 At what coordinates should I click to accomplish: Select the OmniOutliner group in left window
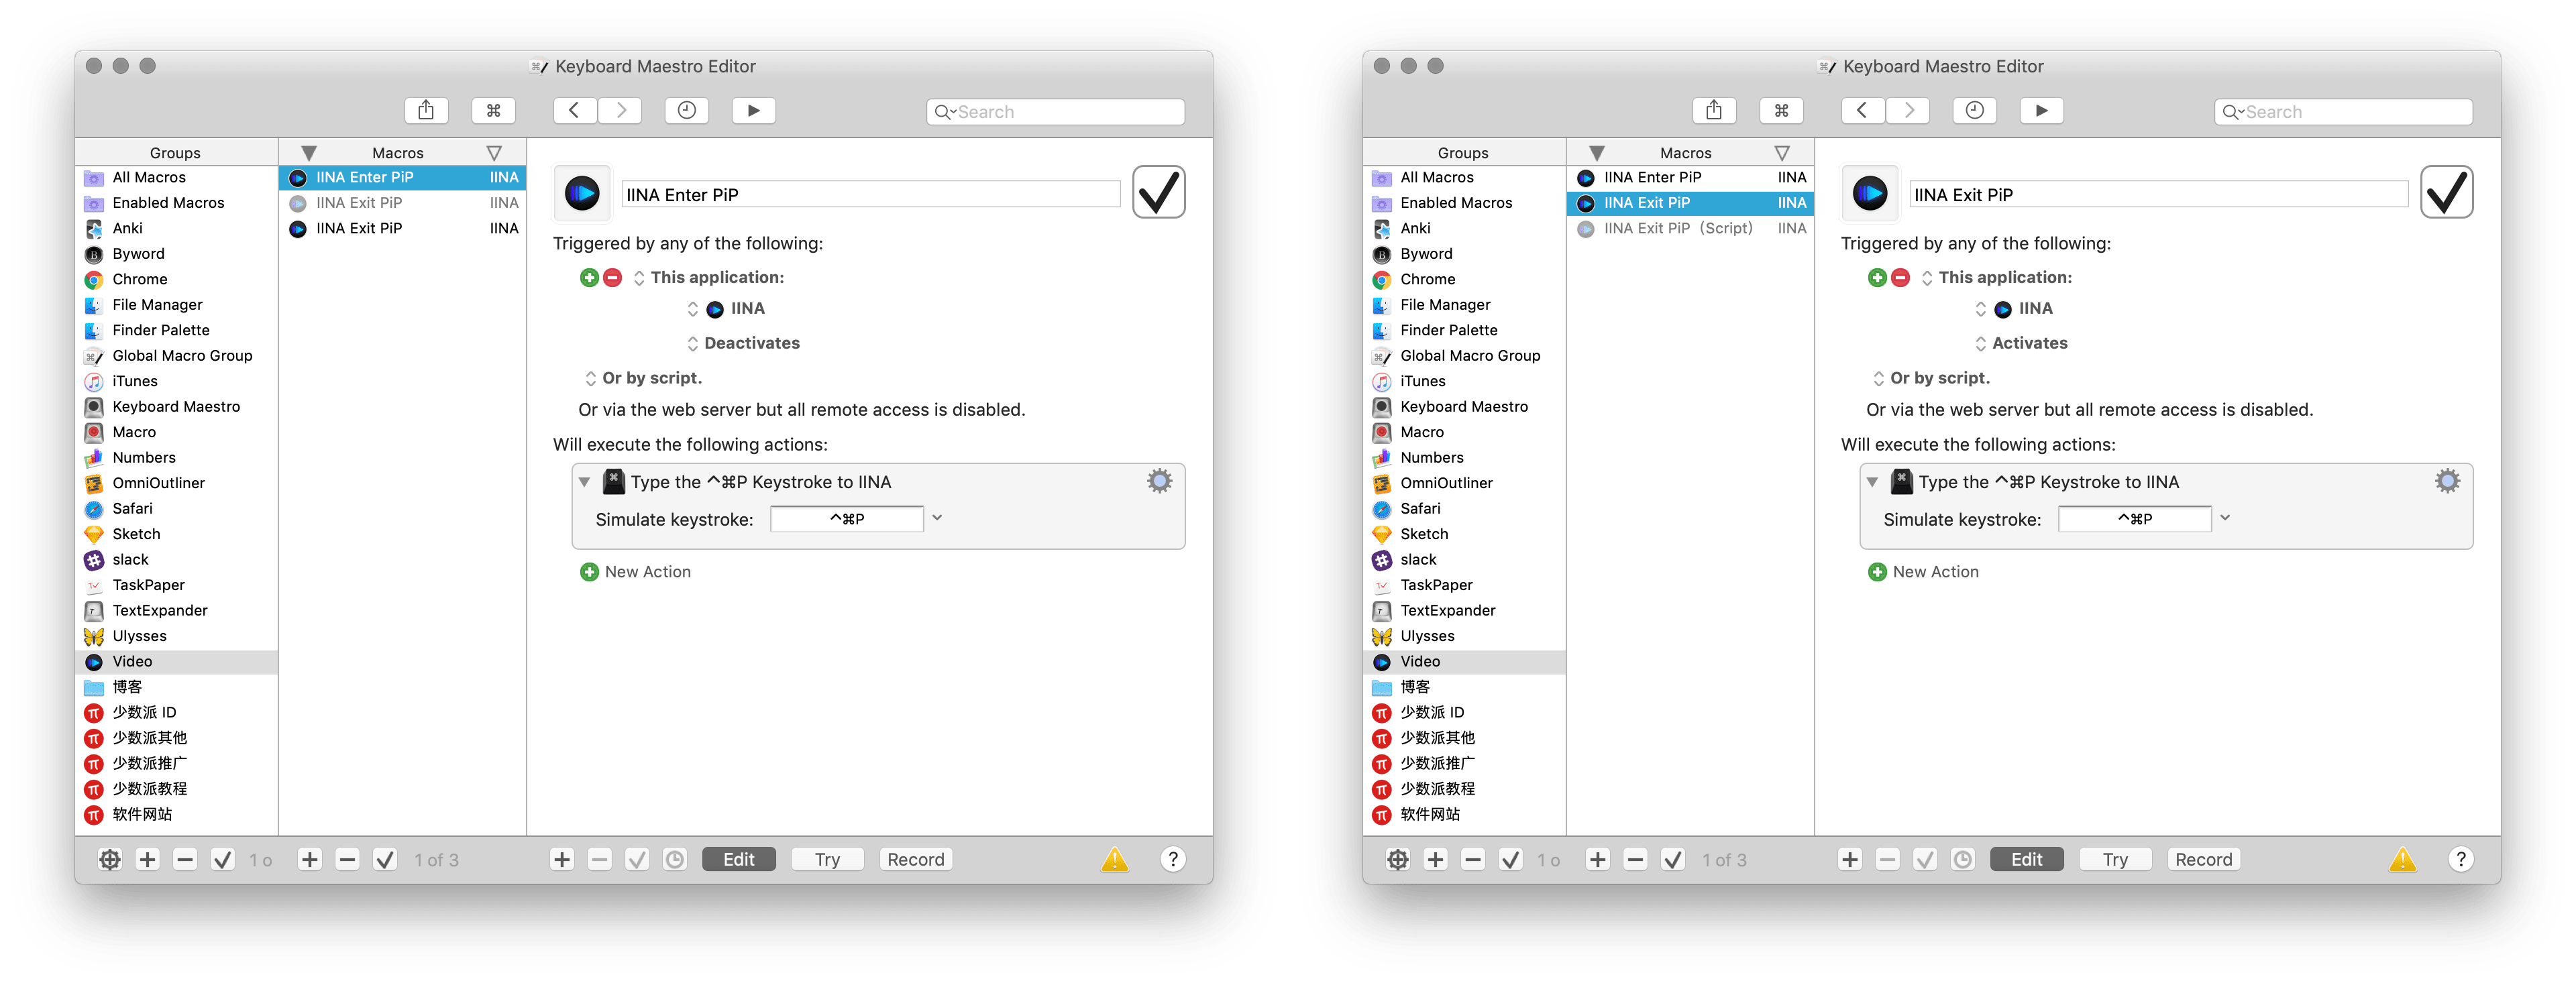158,484
